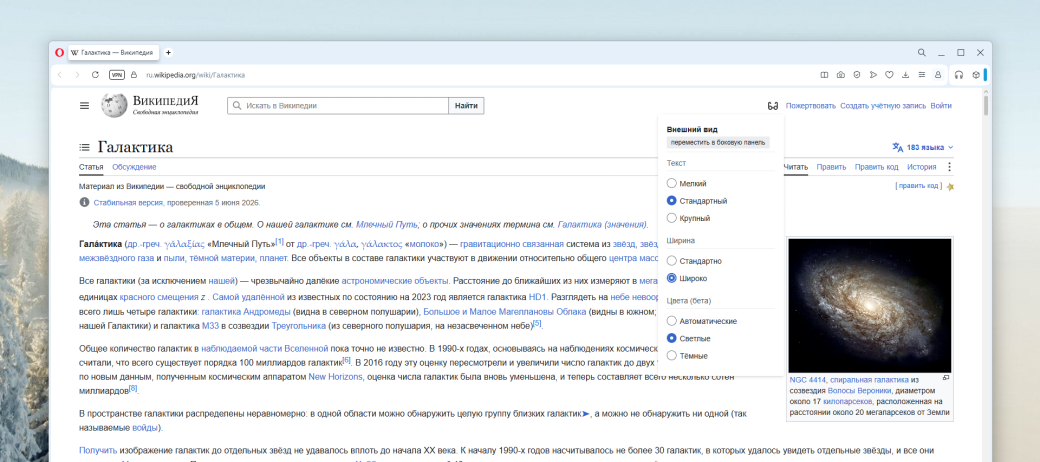
Task: Open the галактика Андромеды link
Action: tap(246, 312)
